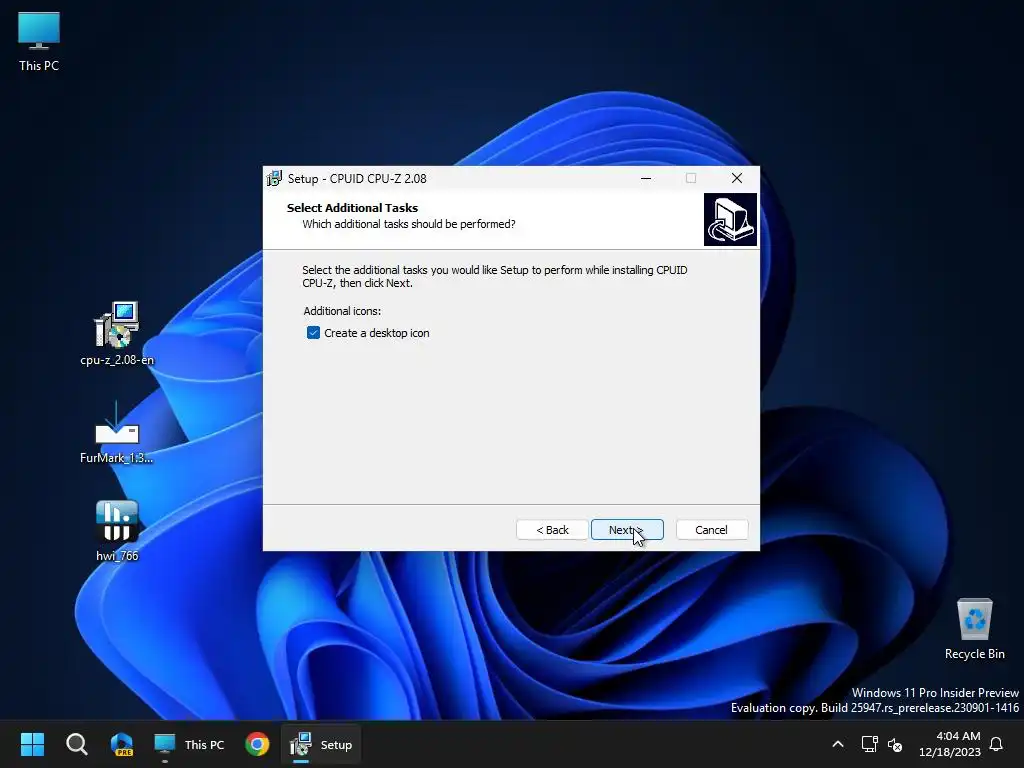Switch to This PC taskbar window
Viewport: 1024px width, 768px height.
[189, 744]
